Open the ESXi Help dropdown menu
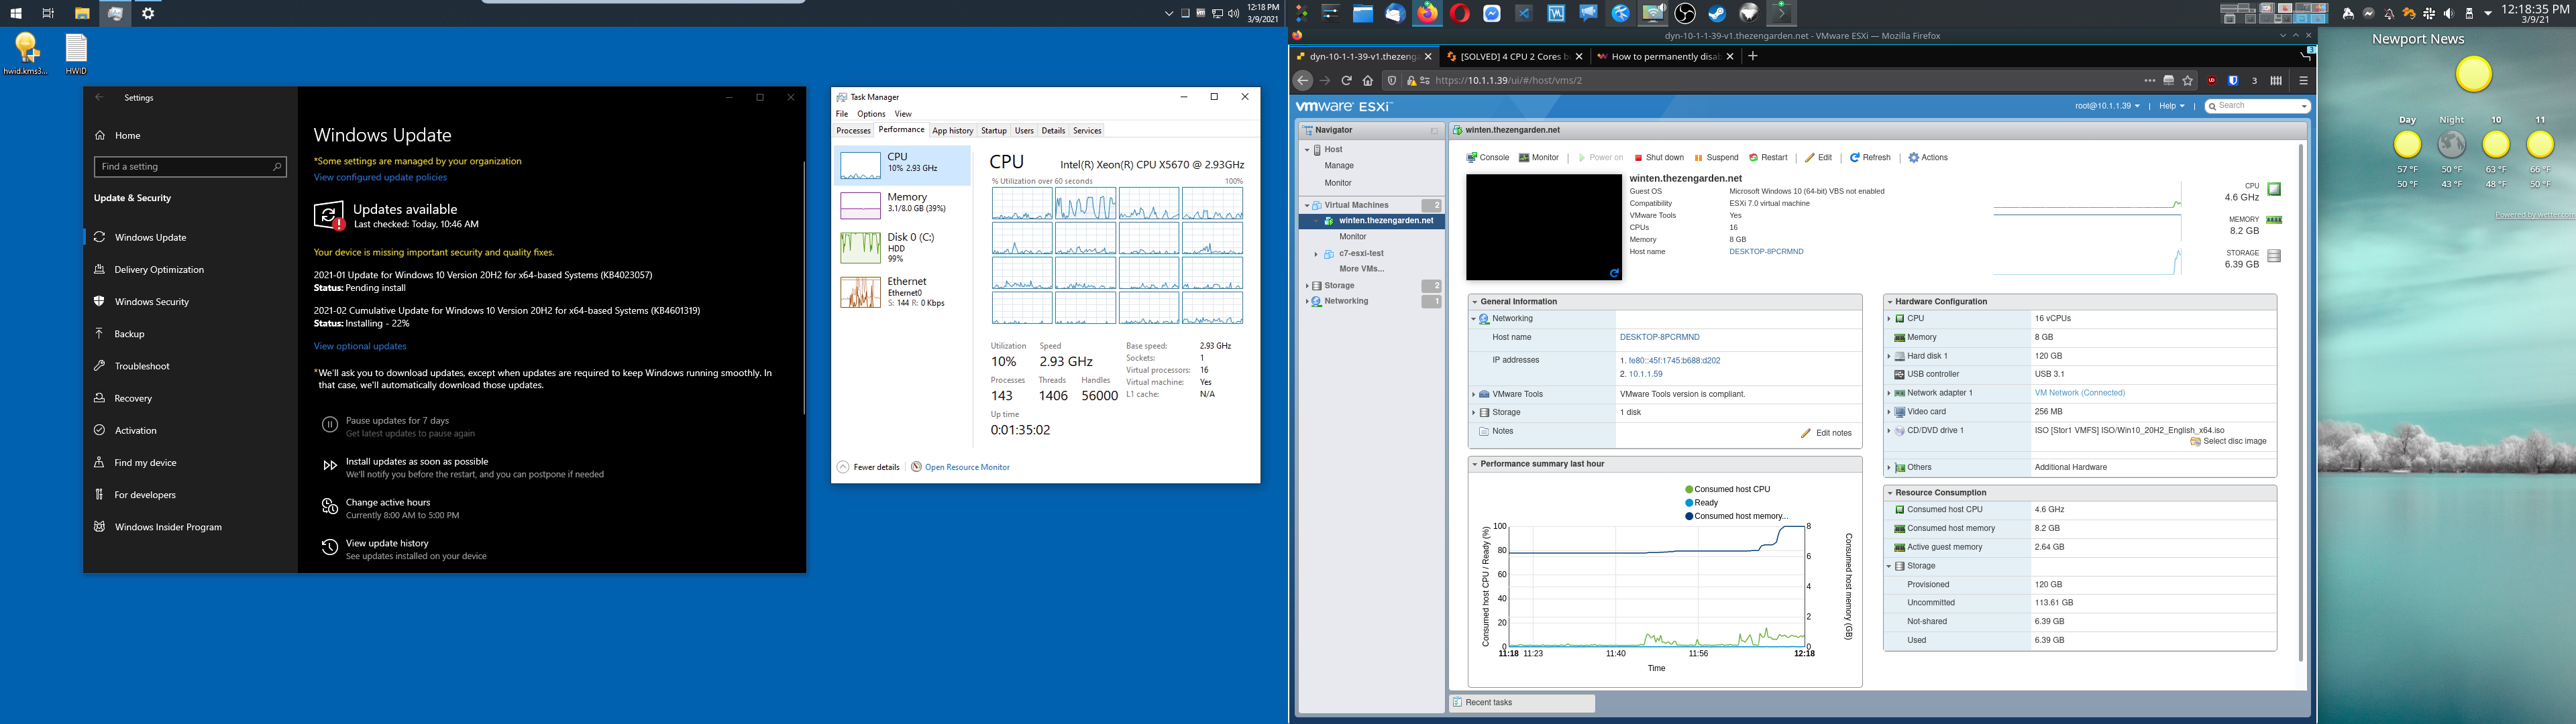The height and width of the screenshot is (724, 2576). pyautogui.click(x=2171, y=106)
